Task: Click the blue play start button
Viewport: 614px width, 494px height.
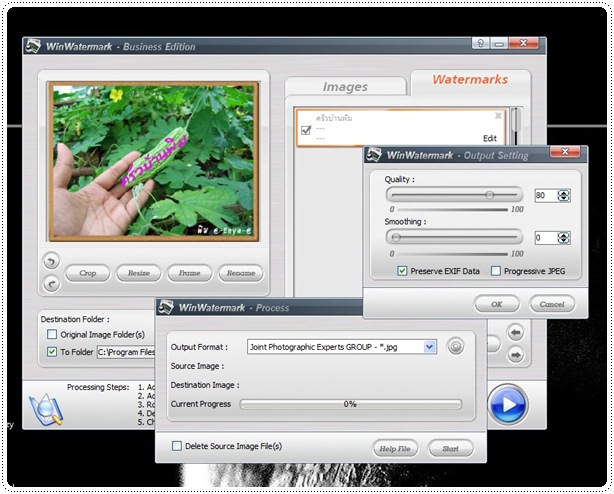Action: [x=508, y=405]
